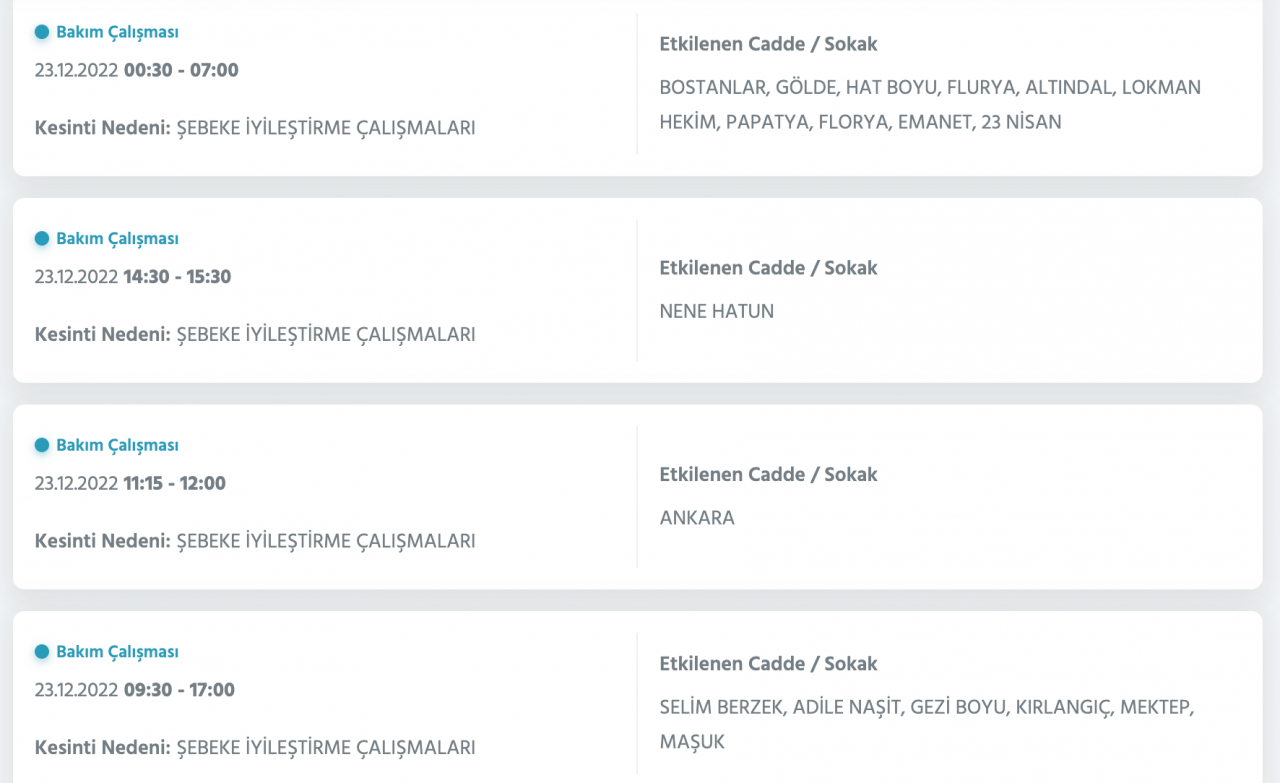Click the Bakım Çalışması label above 09:30 - 17:00
This screenshot has width=1280, height=783.
click(117, 652)
